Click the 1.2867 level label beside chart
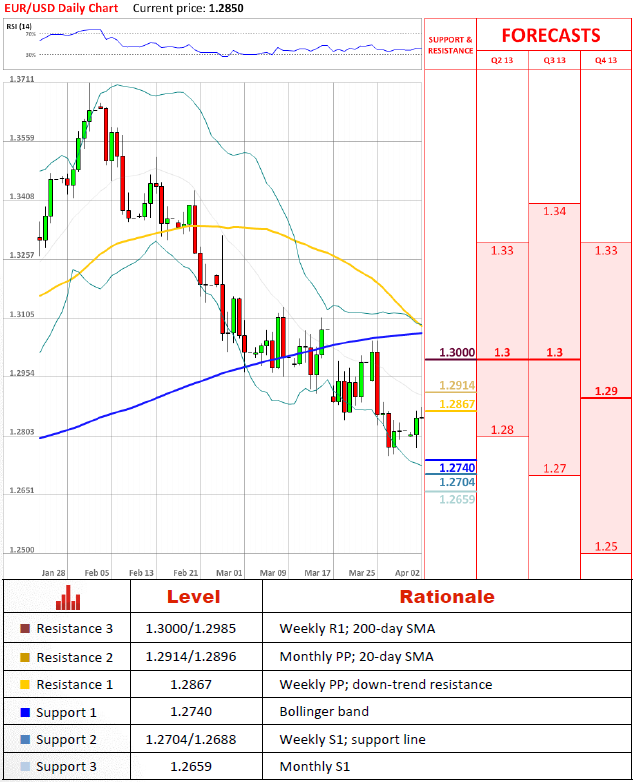Viewport: 634px width, 782px height. pyautogui.click(x=457, y=404)
